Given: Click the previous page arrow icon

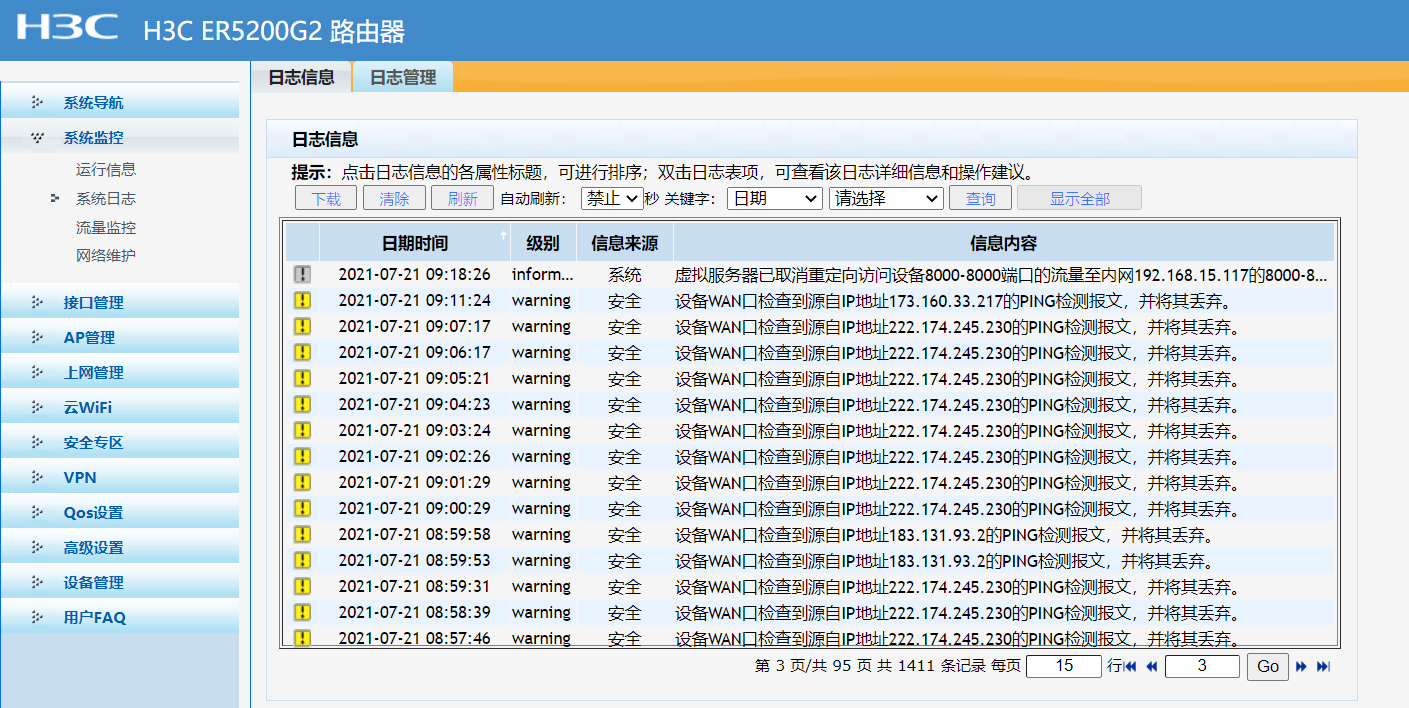Looking at the screenshot, I should tap(1151, 666).
